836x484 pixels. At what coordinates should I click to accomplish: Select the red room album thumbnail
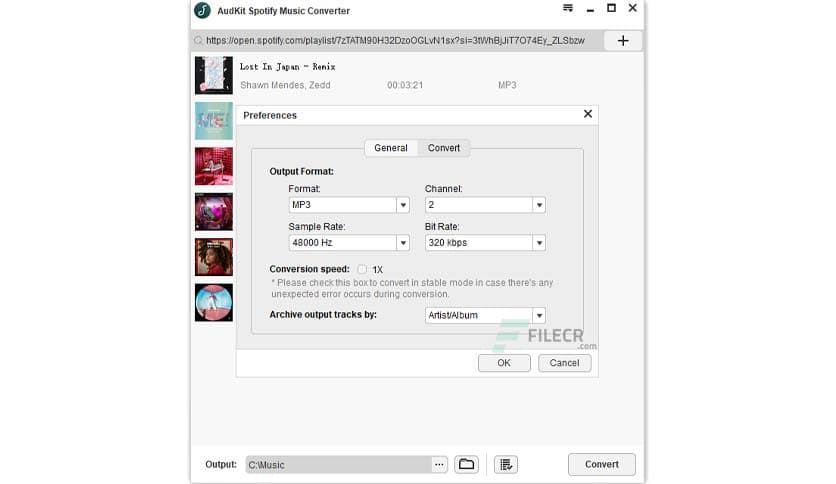[x=214, y=166]
